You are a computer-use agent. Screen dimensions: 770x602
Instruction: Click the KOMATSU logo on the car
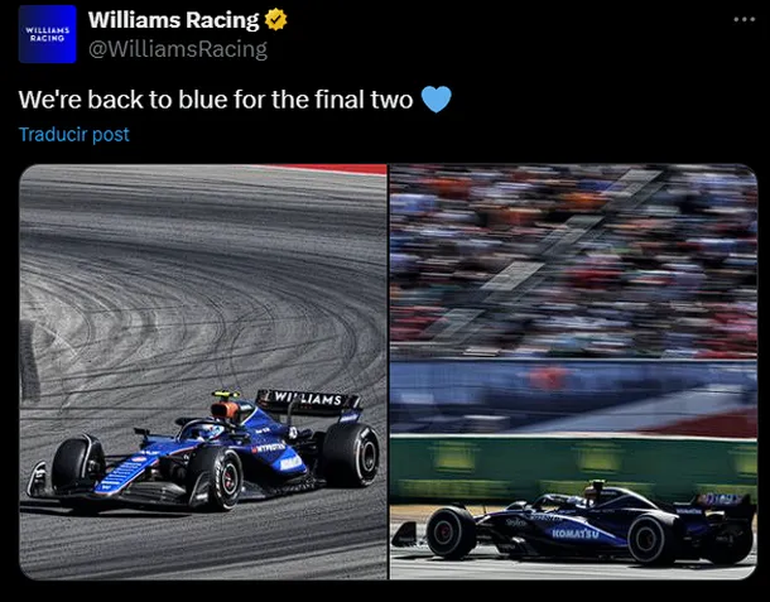[575, 533]
